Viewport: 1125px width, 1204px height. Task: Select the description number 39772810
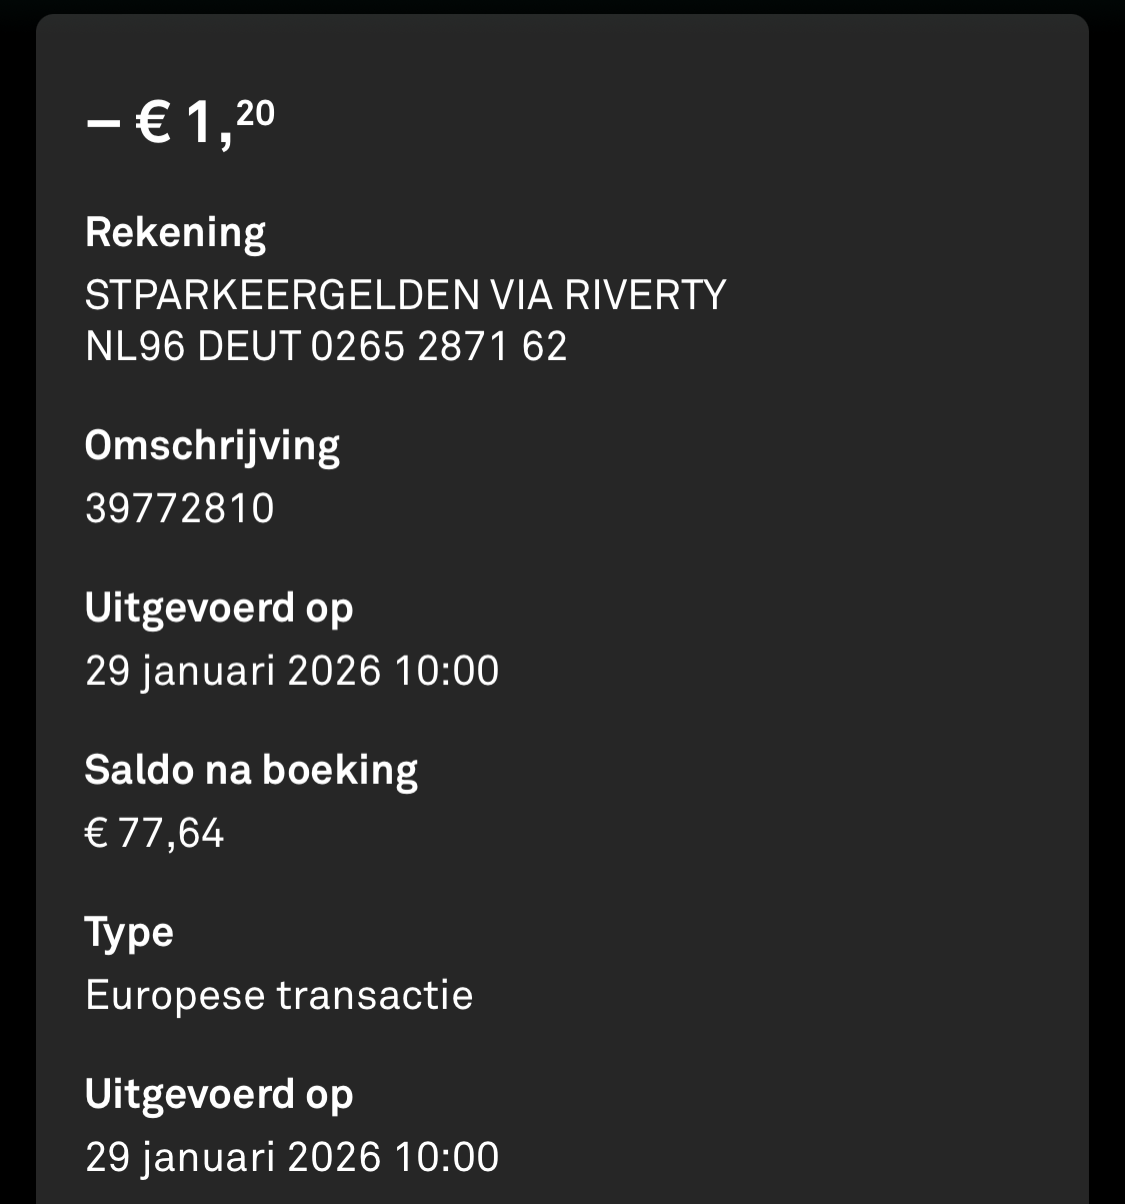tap(180, 508)
